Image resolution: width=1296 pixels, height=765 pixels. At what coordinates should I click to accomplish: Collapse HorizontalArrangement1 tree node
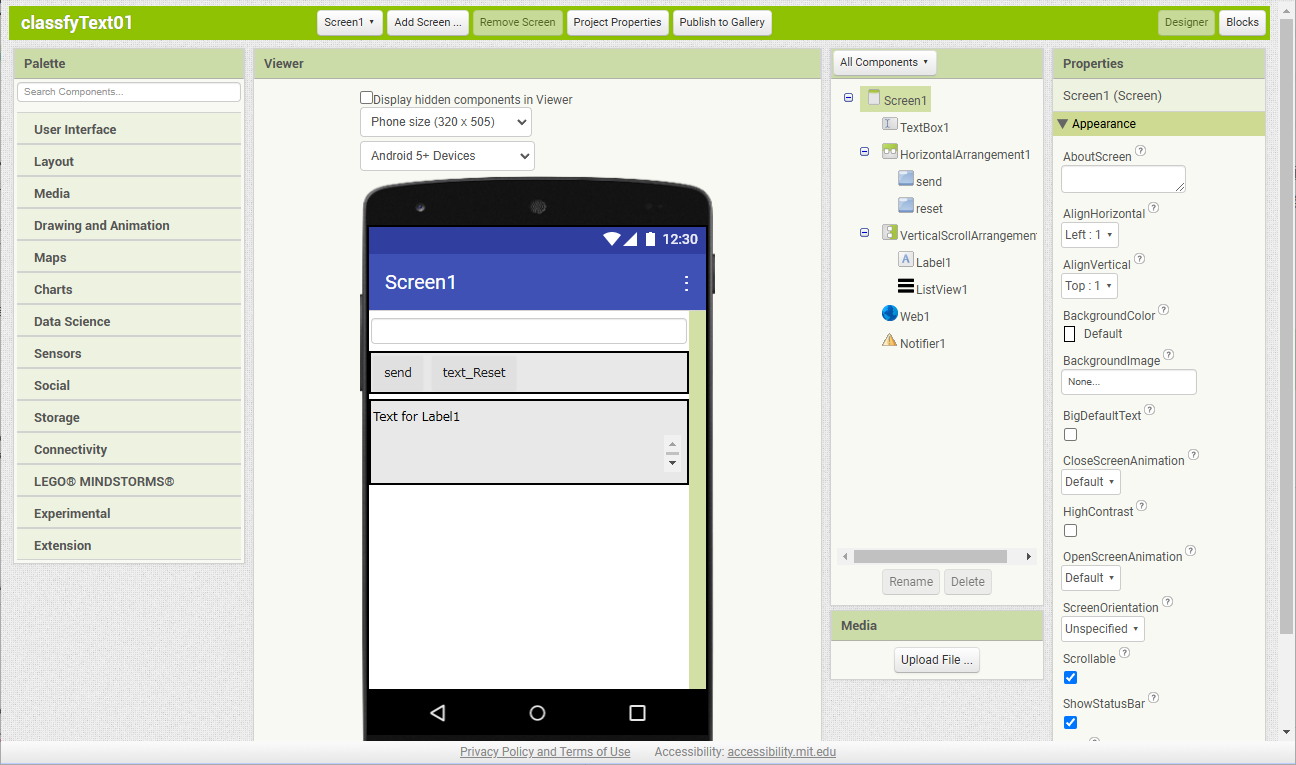click(864, 152)
